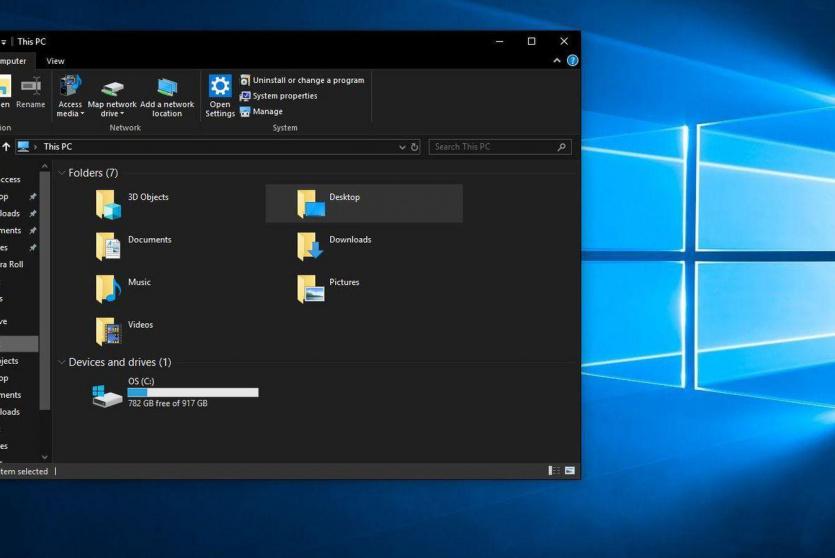Open the Pictures folder icon

point(311,289)
